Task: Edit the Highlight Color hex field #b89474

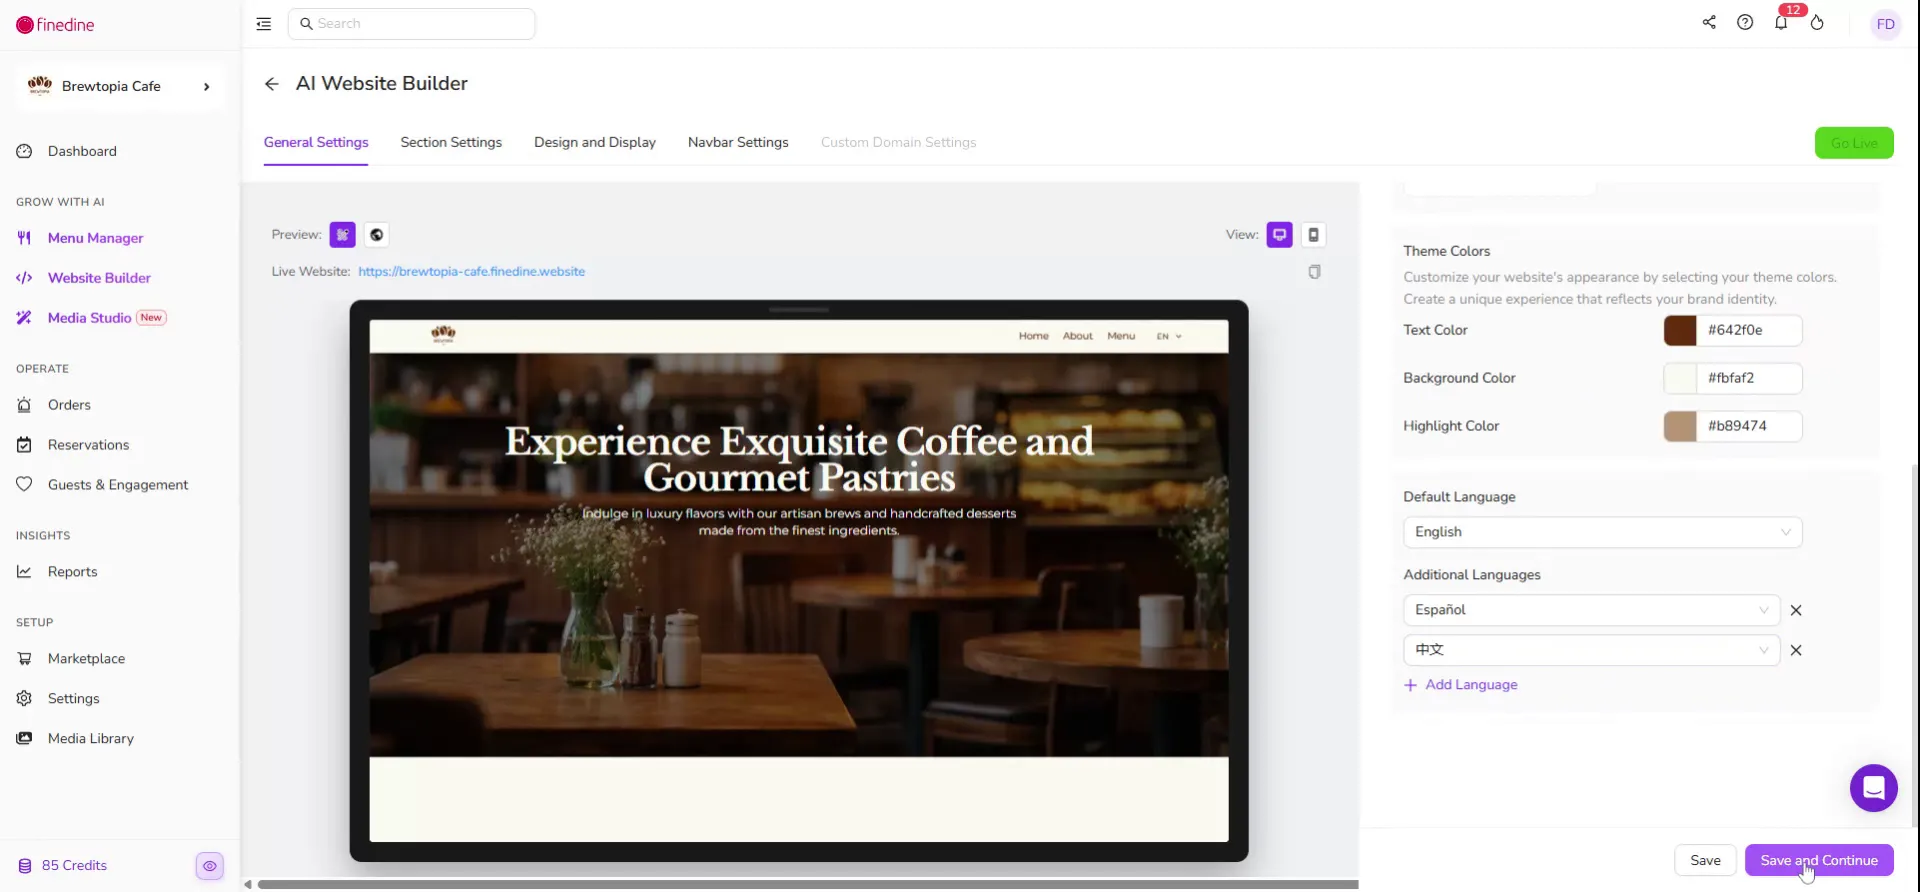Action: pyautogui.click(x=1749, y=426)
